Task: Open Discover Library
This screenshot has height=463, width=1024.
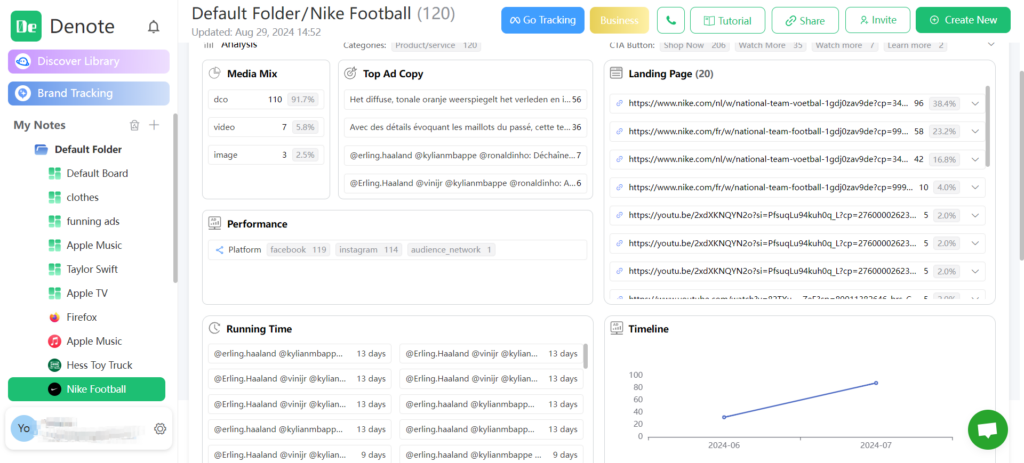Action: point(89,61)
